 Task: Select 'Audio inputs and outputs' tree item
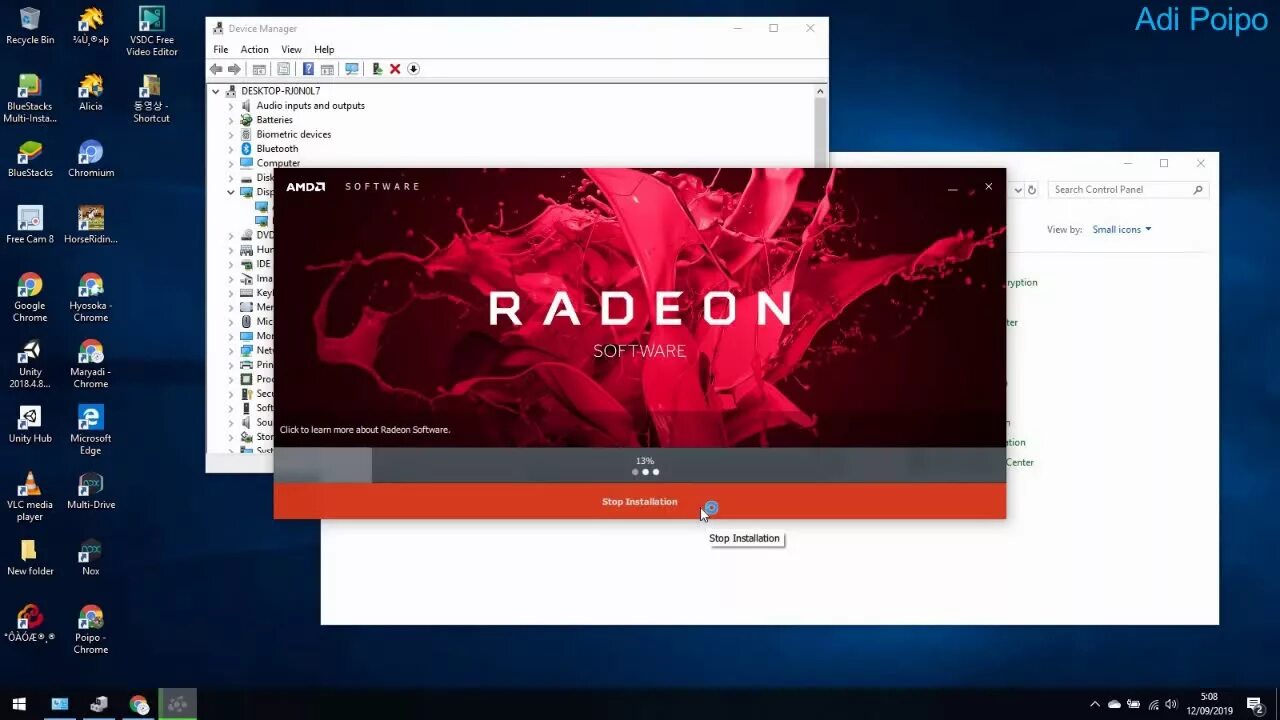click(310, 106)
